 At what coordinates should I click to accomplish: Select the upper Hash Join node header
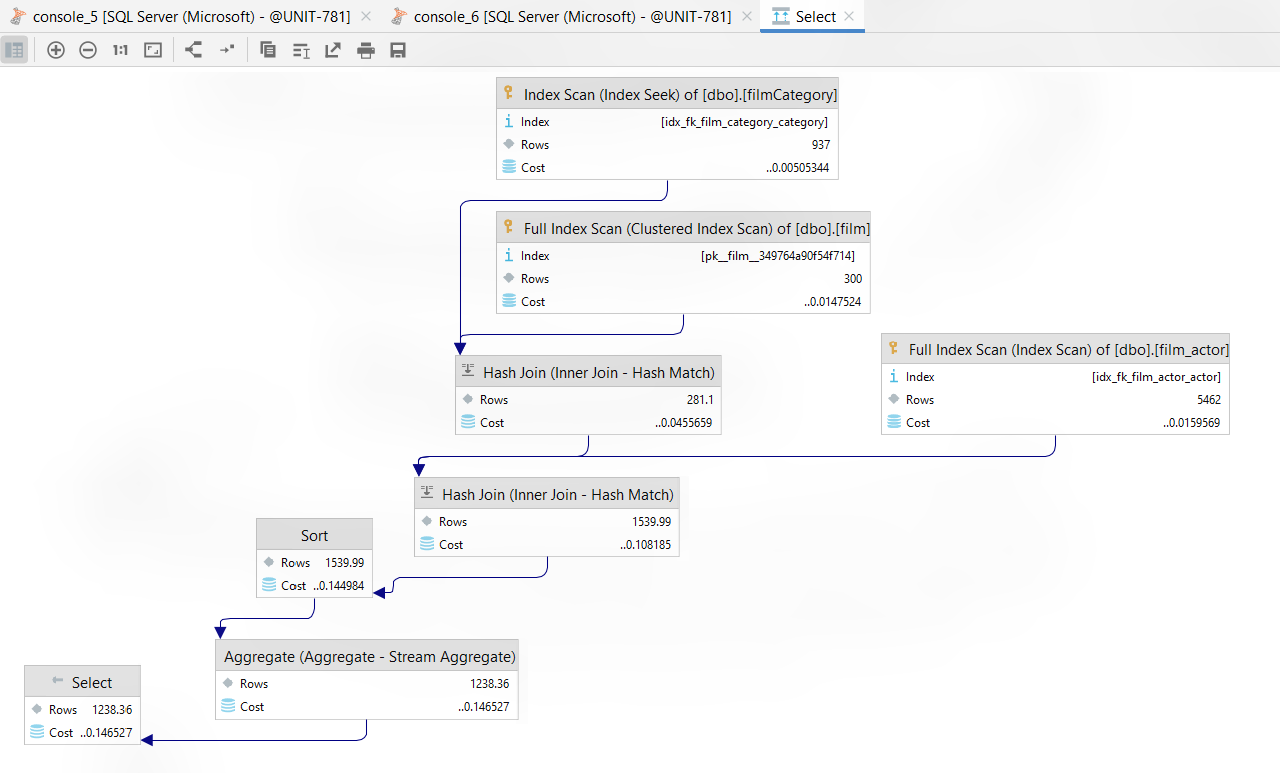point(588,372)
